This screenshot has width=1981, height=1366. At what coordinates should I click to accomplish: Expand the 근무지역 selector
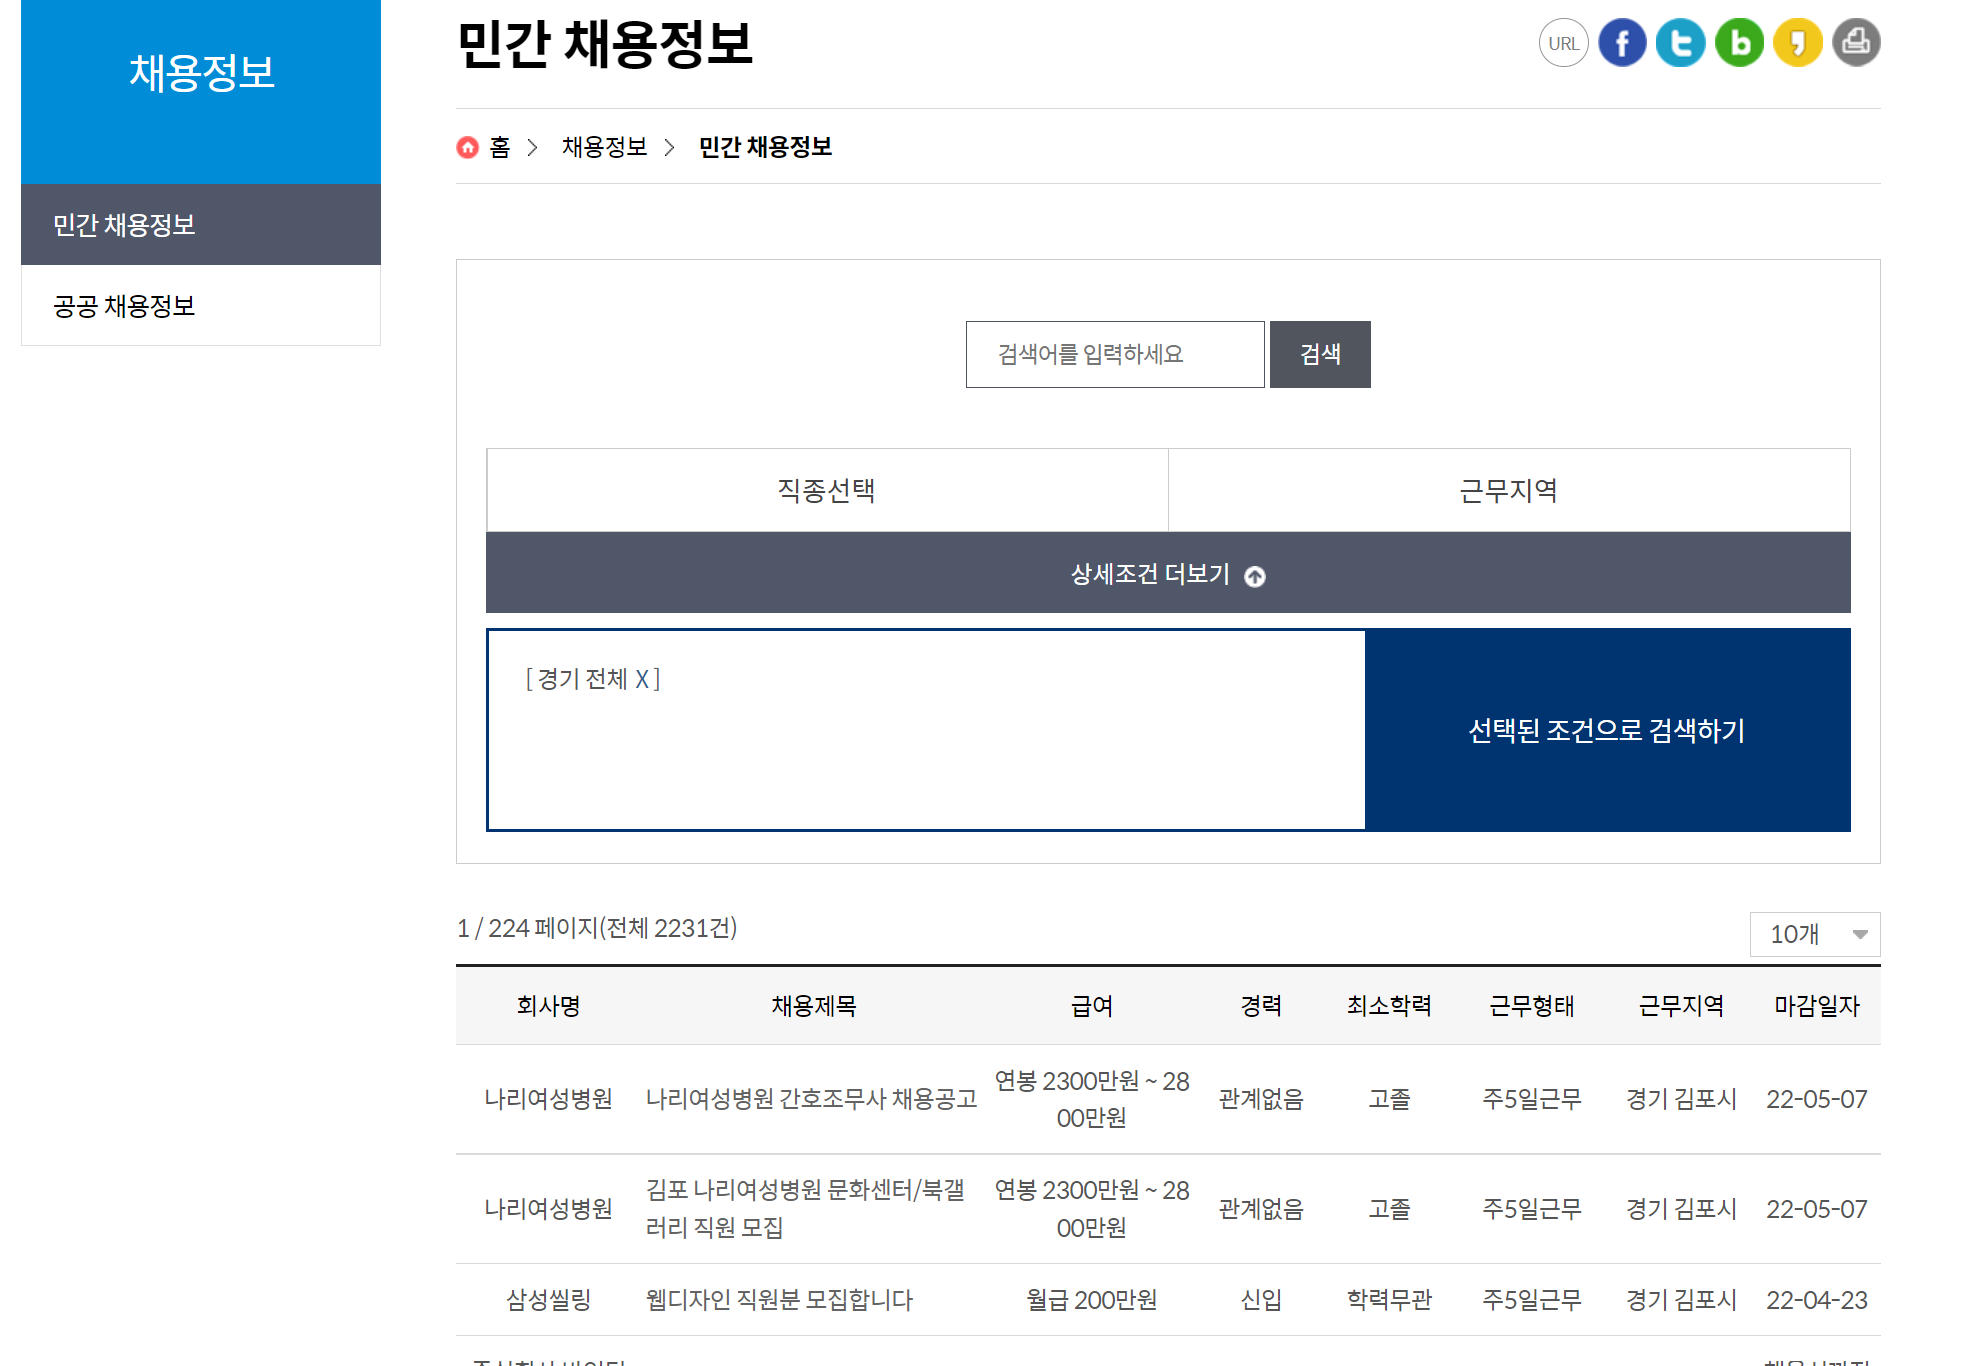(x=1508, y=490)
